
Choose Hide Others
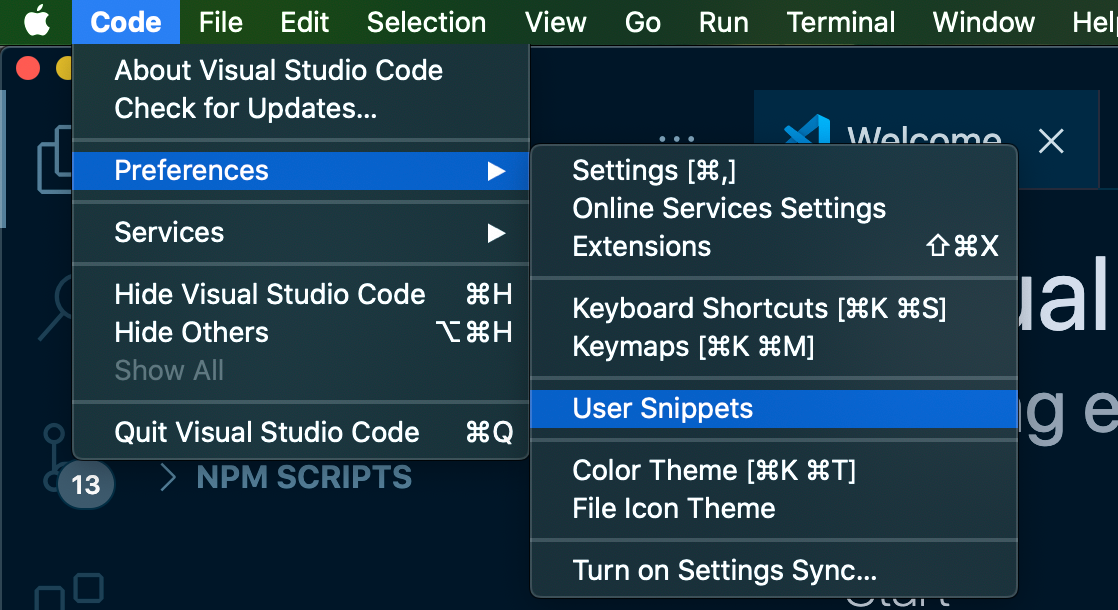click(300, 333)
